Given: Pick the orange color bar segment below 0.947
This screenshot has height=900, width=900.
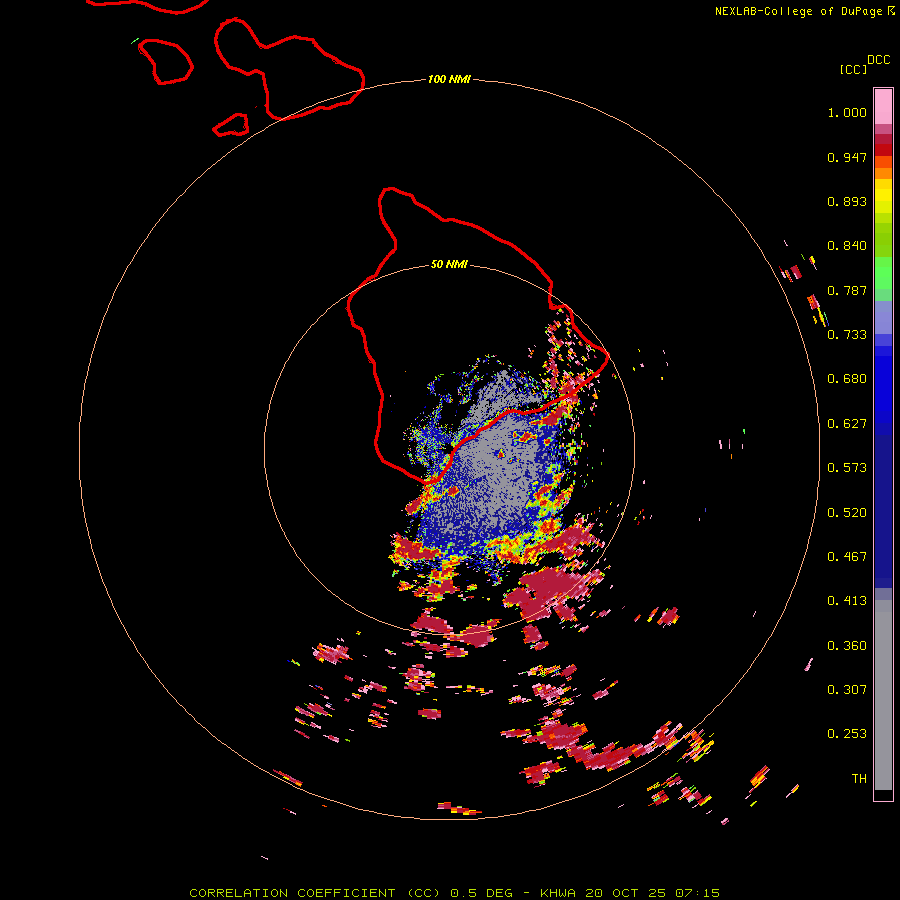Looking at the screenshot, I should tap(883, 173).
